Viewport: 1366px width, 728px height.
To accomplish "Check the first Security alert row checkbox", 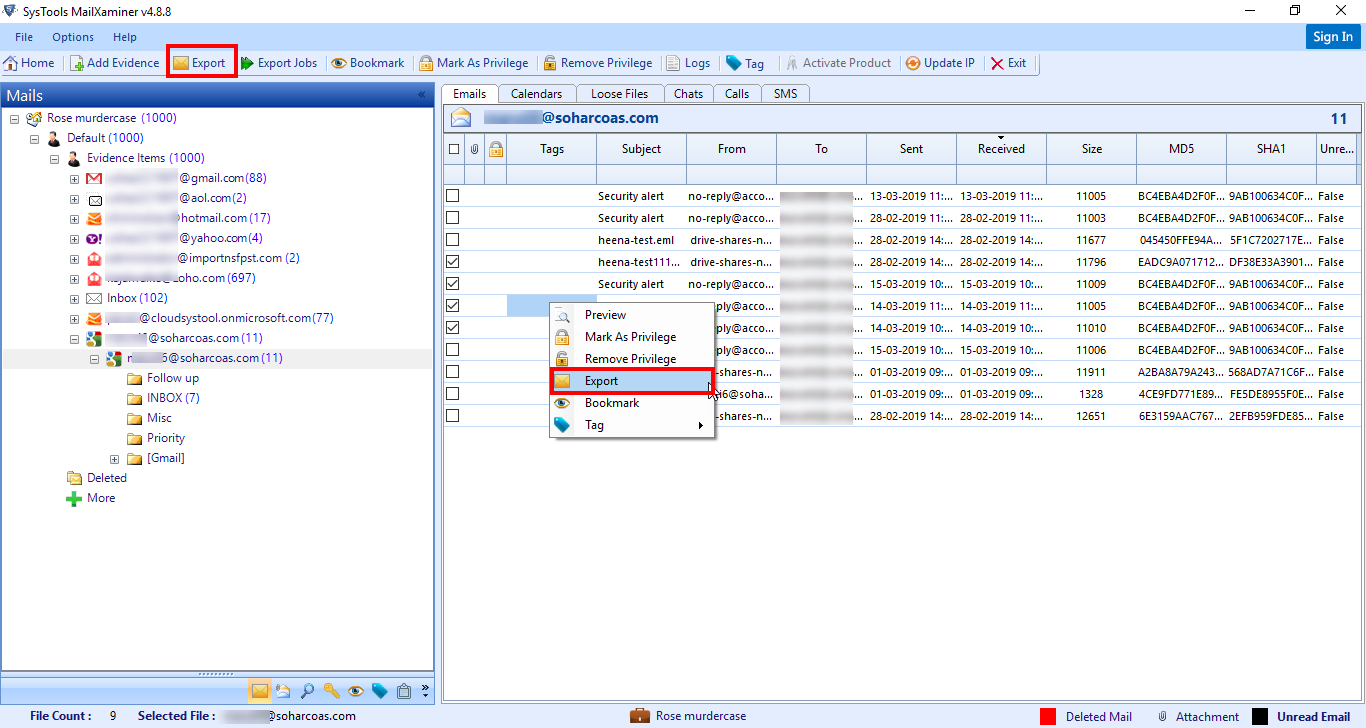I will 453,196.
